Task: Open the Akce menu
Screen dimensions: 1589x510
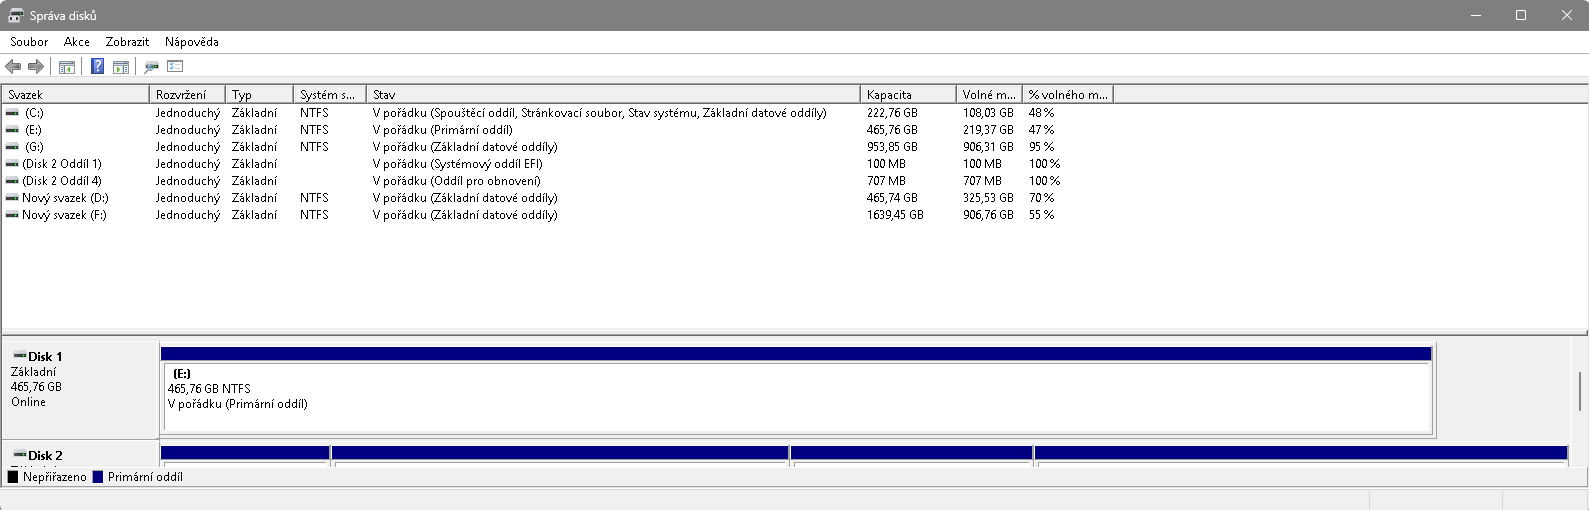Action: coord(77,42)
